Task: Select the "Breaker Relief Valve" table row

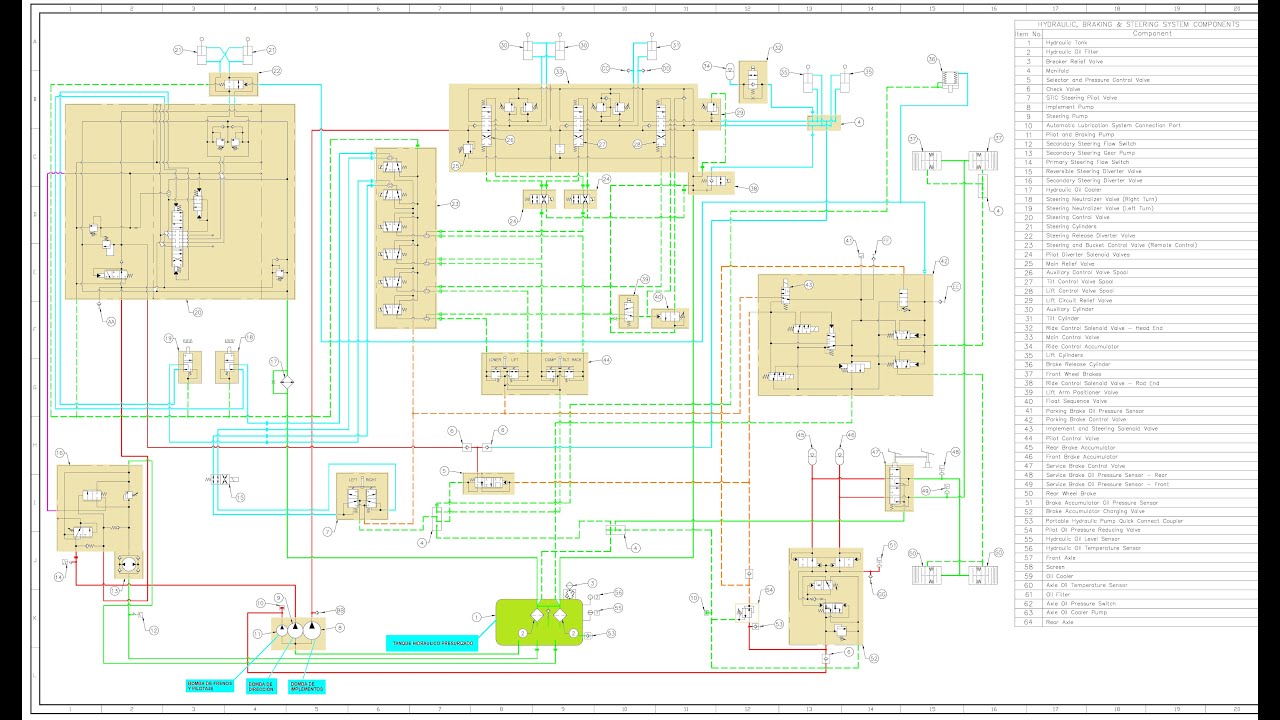Action: click(1134, 61)
